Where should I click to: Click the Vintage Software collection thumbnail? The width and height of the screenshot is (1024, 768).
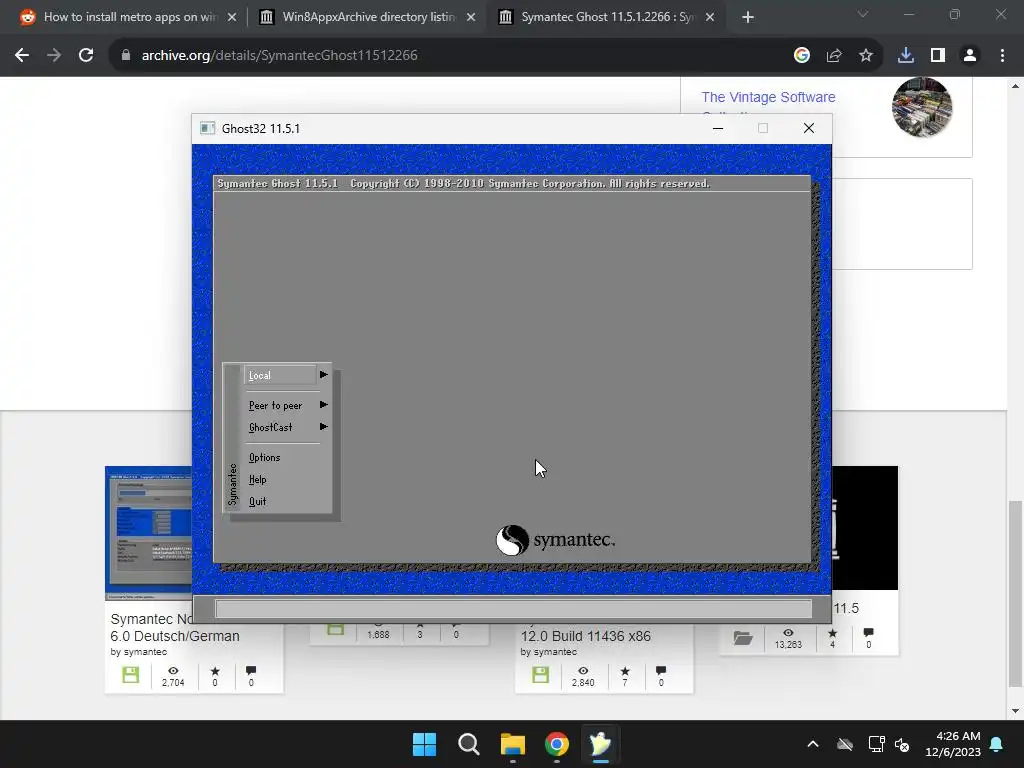tap(921, 106)
